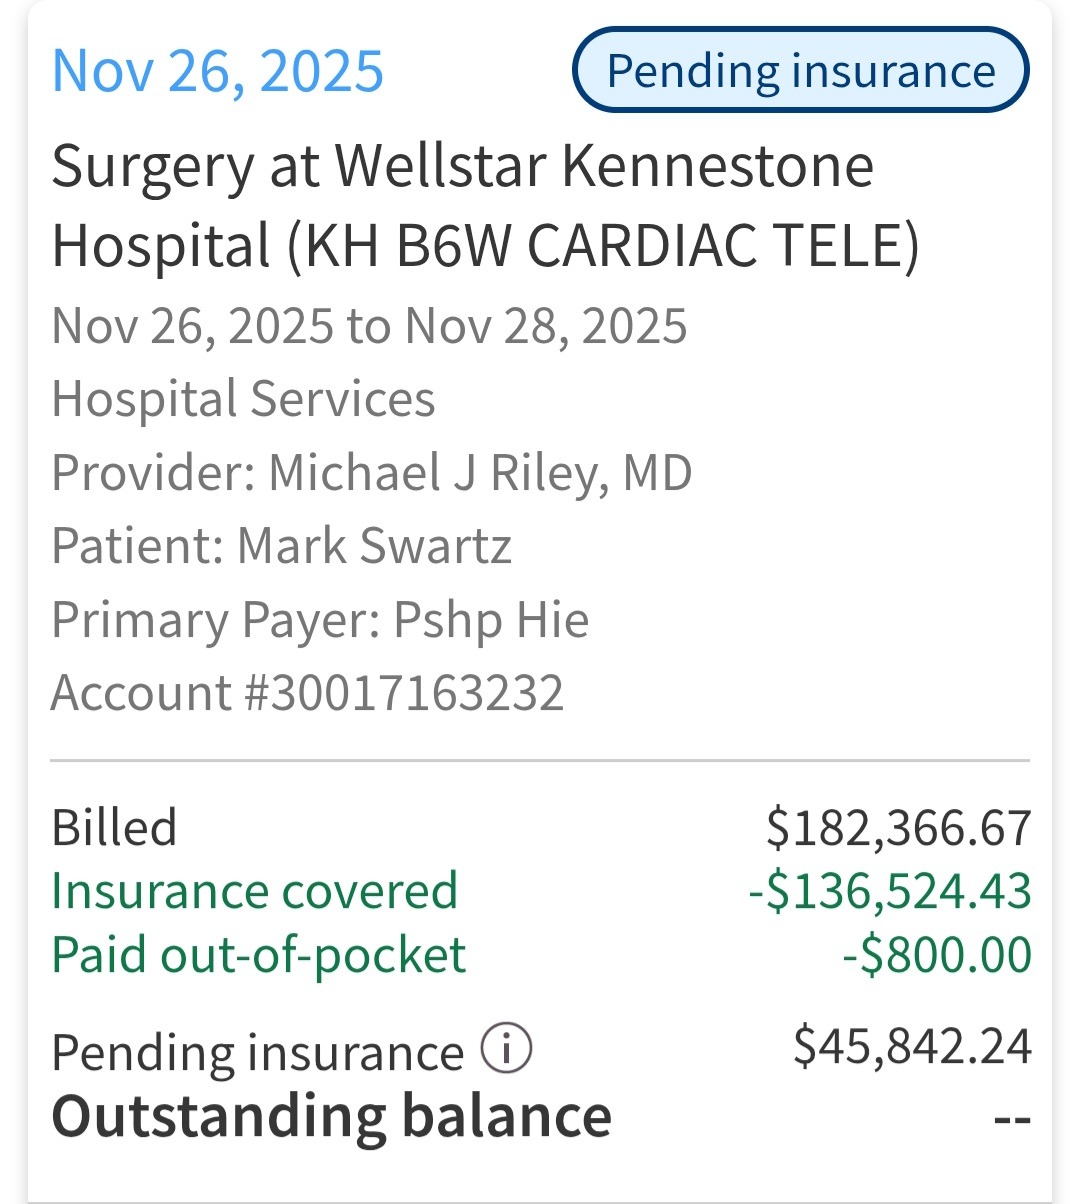The image size is (1080, 1204).
Task: Select the Surgery at Wellstar Kennestone Hospital title
Action: [484, 205]
